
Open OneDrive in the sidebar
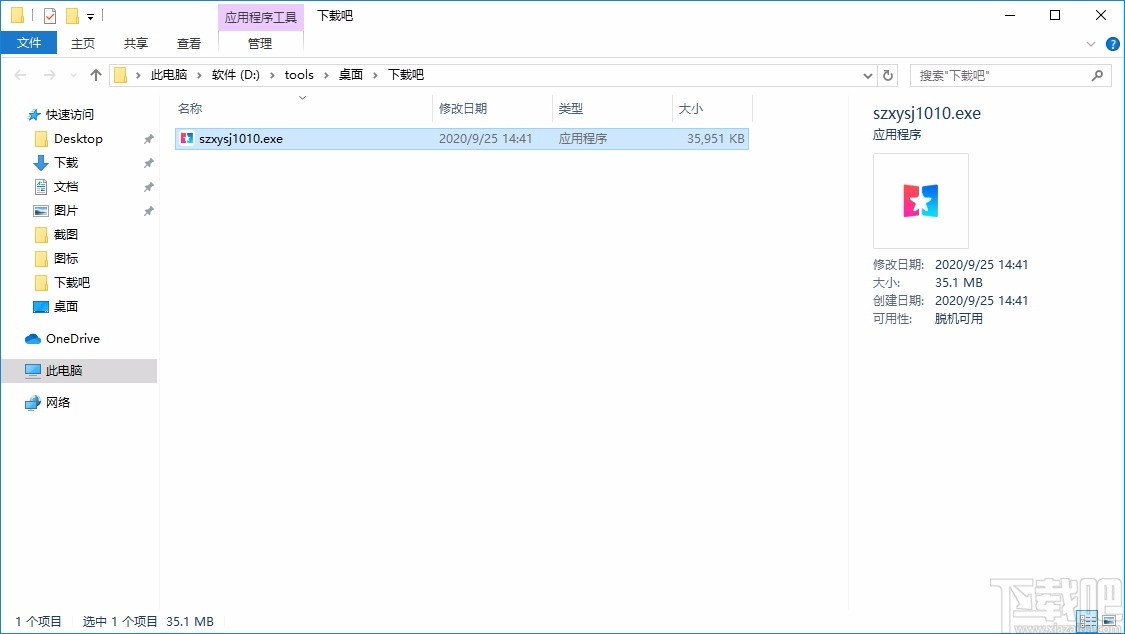click(x=73, y=339)
